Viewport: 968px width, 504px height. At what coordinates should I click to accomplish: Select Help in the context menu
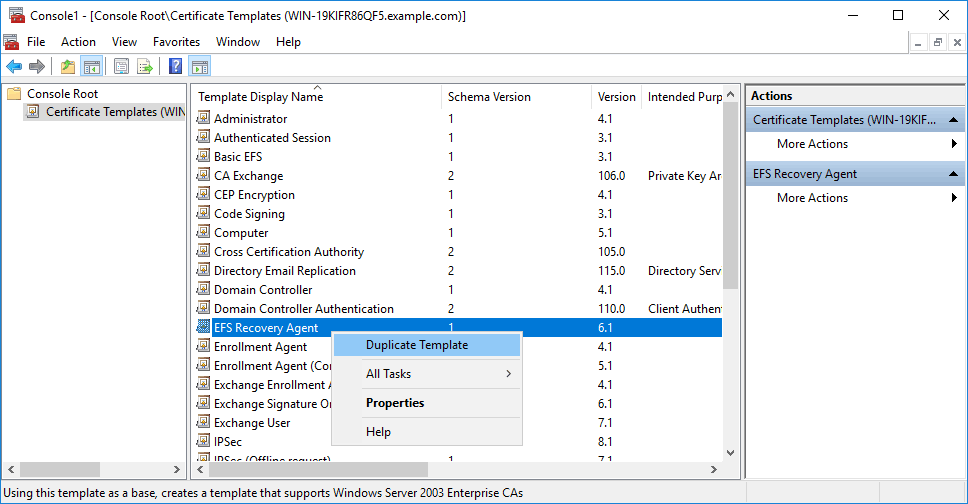click(x=427, y=432)
